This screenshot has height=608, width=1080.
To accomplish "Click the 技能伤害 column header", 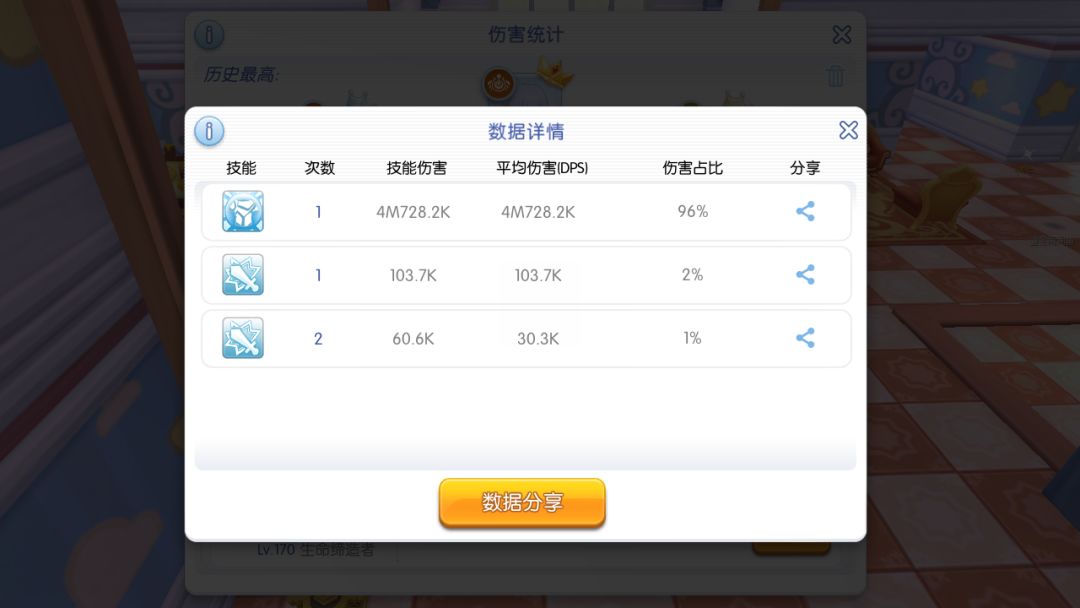I will 417,168.
